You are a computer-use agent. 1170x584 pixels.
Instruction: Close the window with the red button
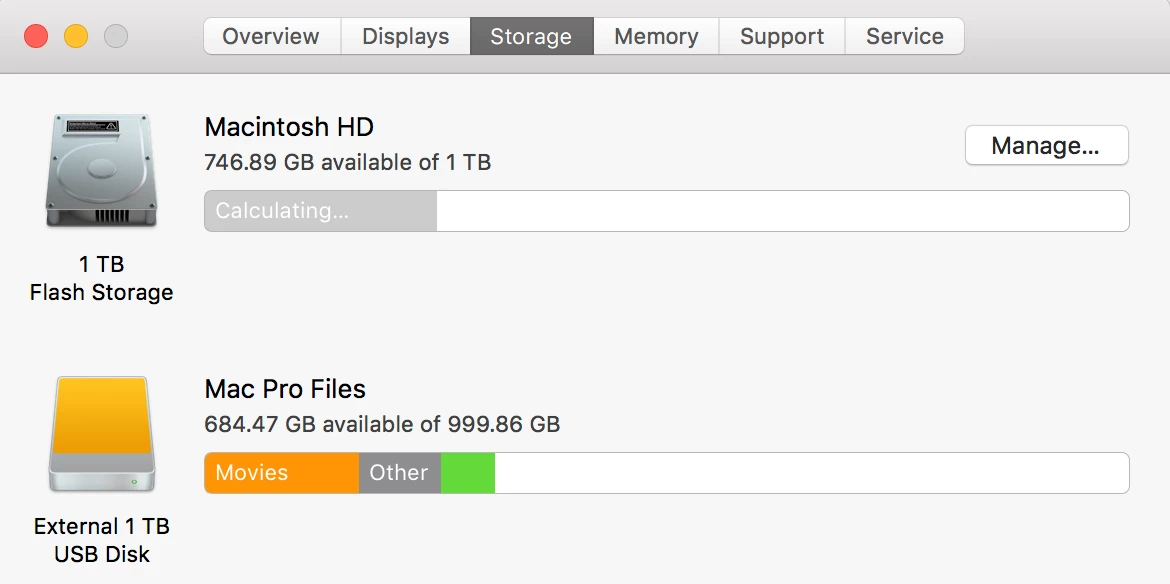[36, 37]
